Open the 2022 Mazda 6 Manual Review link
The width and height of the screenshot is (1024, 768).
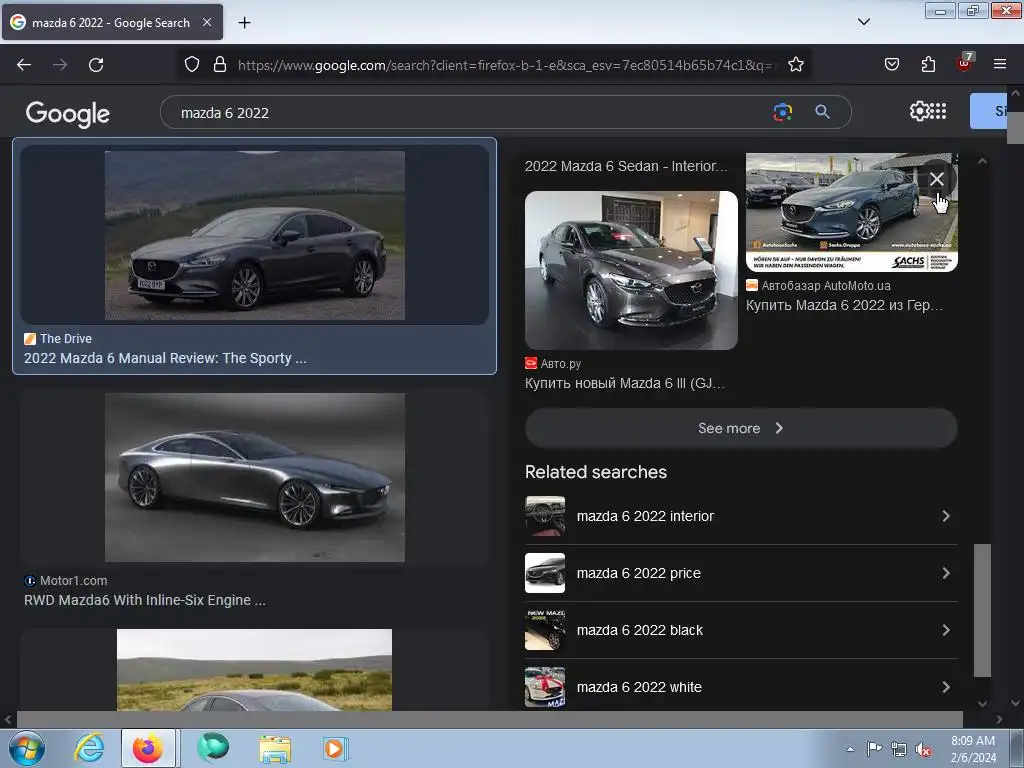pyautogui.click(x=165, y=358)
